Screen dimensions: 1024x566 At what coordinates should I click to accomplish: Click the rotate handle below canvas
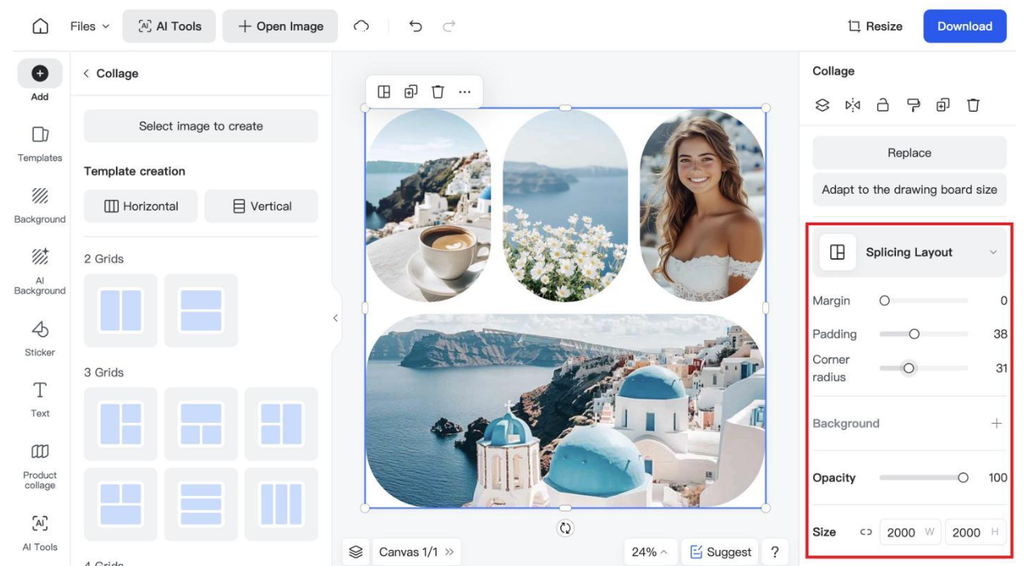[x=566, y=528]
